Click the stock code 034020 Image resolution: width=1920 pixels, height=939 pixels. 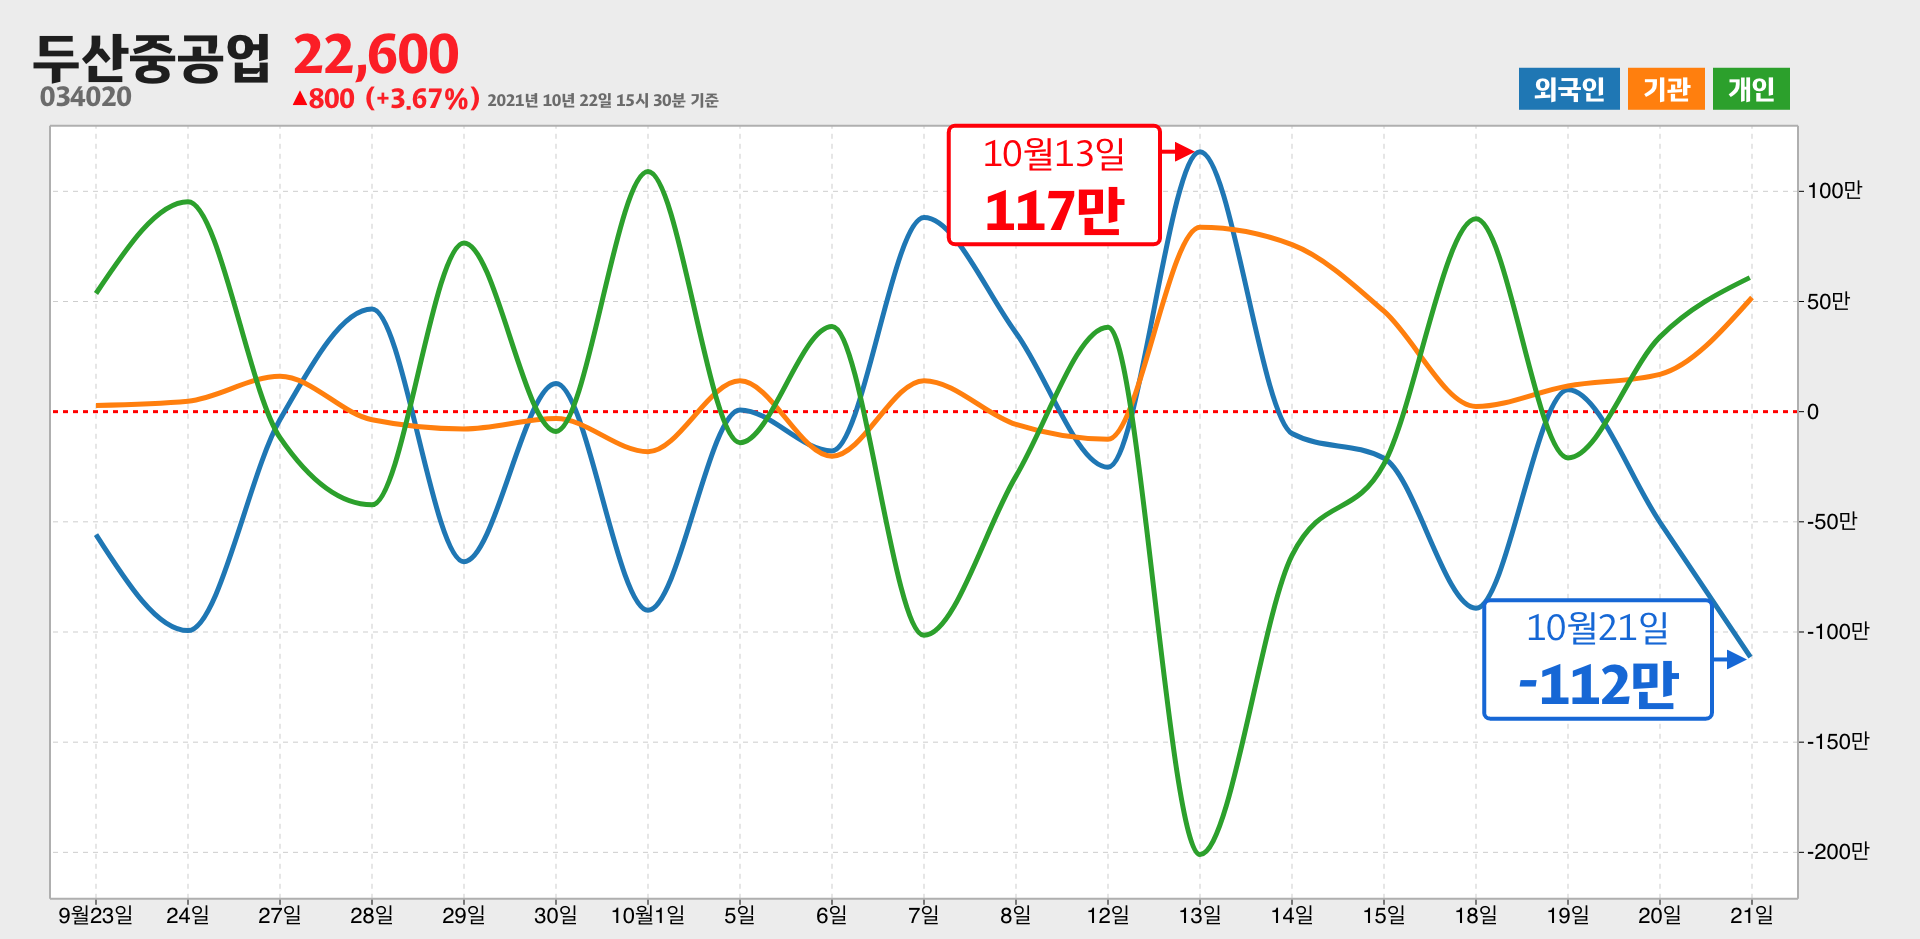coord(86,97)
